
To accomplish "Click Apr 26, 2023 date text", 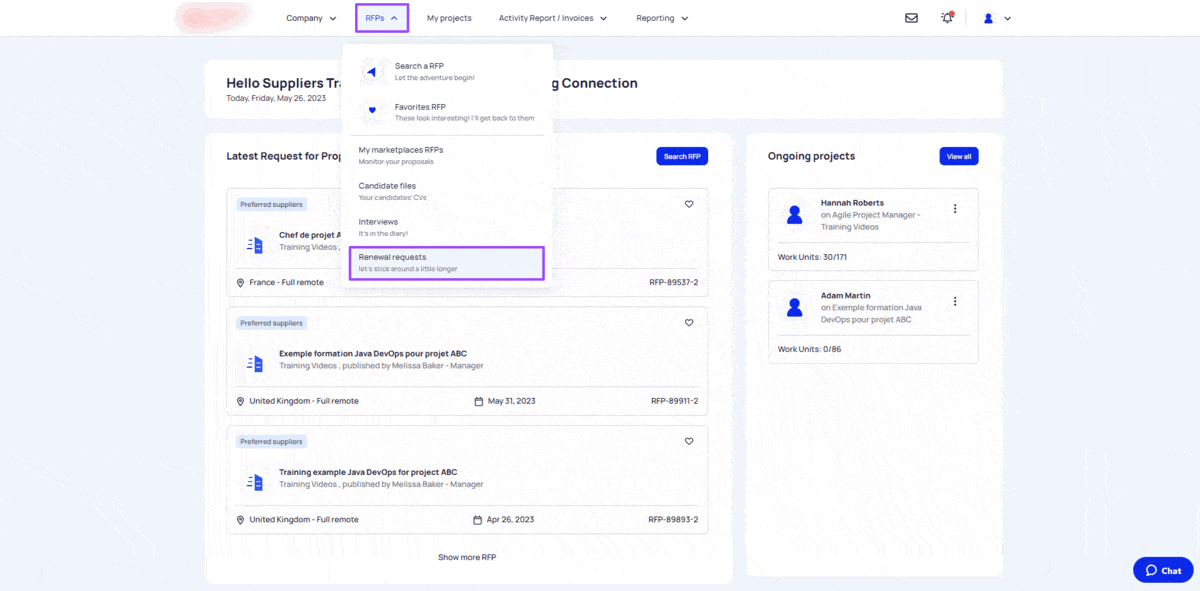I will pos(511,520).
